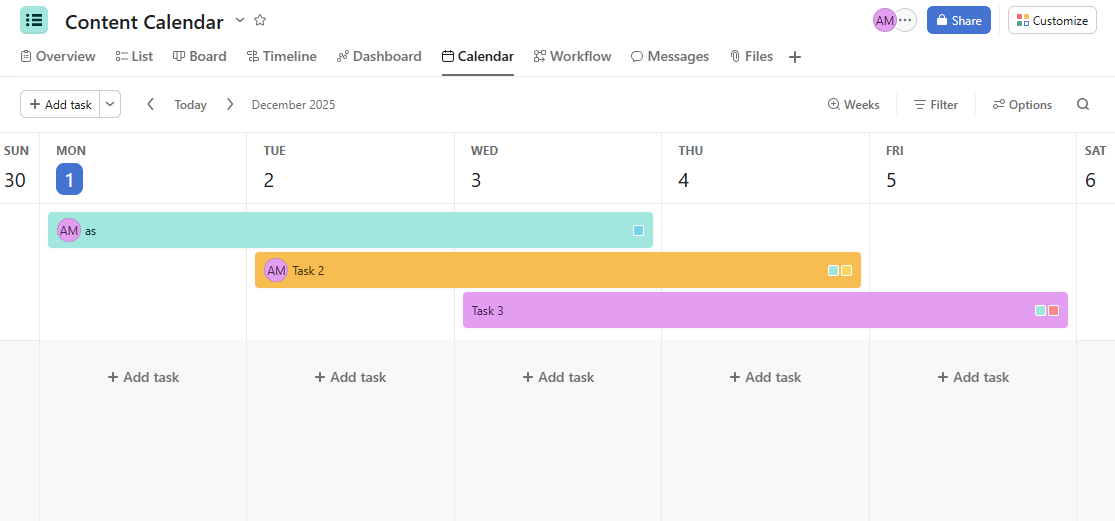Image resolution: width=1115 pixels, height=521 pixels.
Task: Add task under Wednesday column
Action: (x=558, y=377)
